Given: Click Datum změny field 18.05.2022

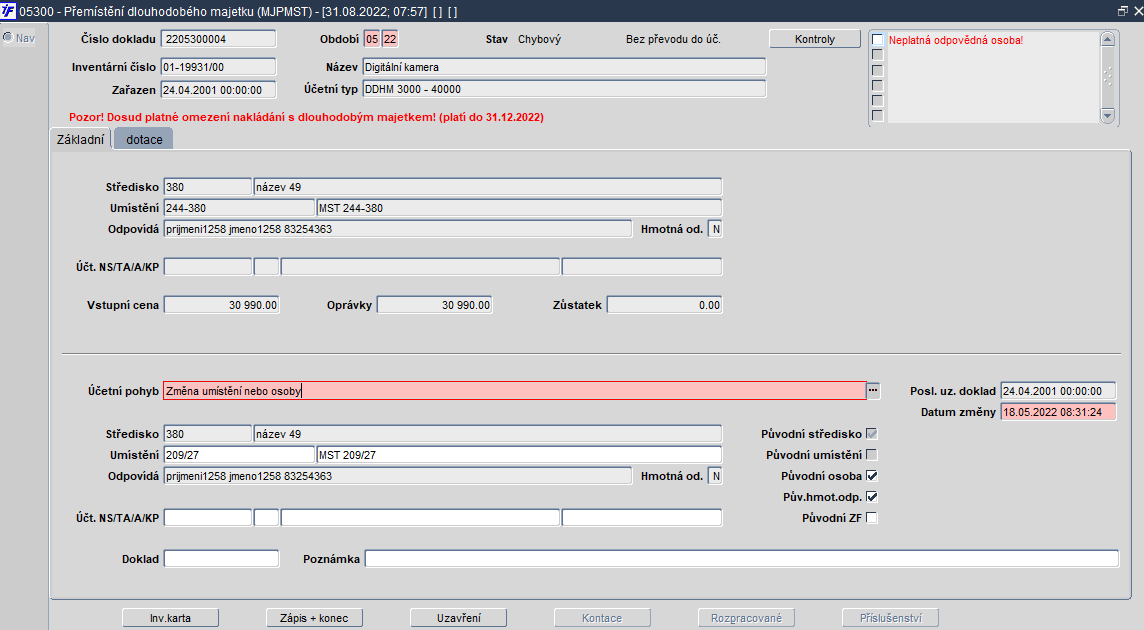Looking at the screenshot, I should (x=1058, y=412).
